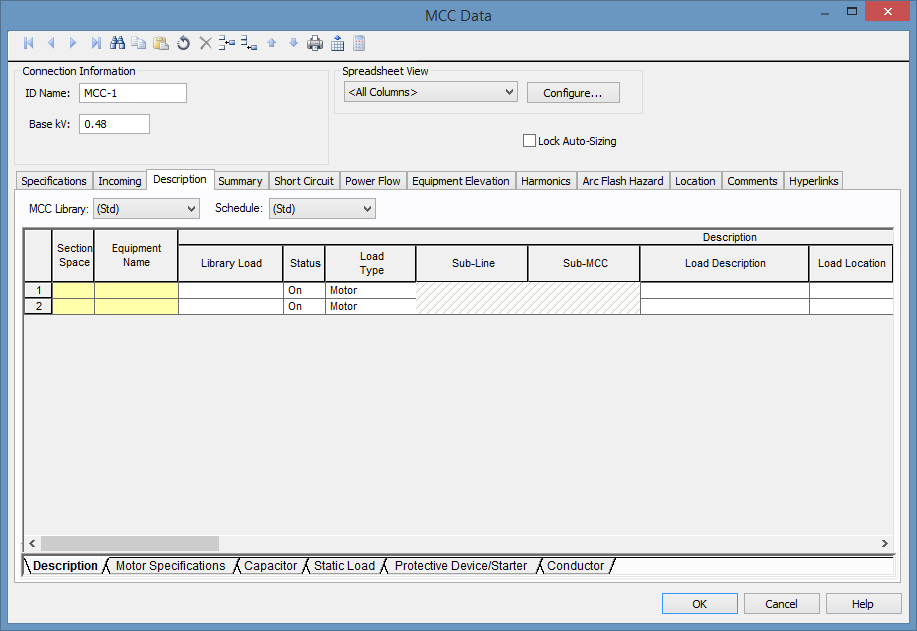Screen dimensions: 917x631
Task: Click the gray X delete icon
Action: point(205,43)
